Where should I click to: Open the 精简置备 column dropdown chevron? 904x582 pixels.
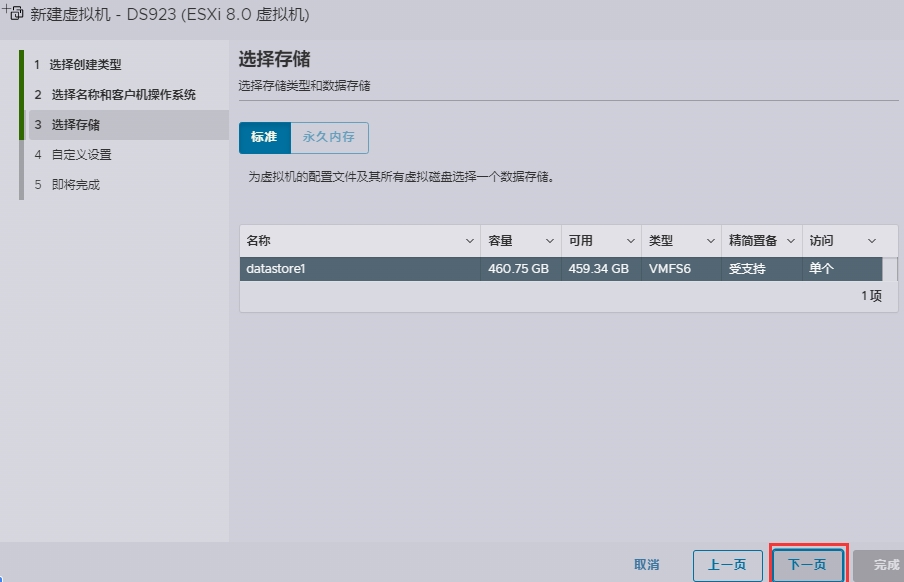point(791,241)
